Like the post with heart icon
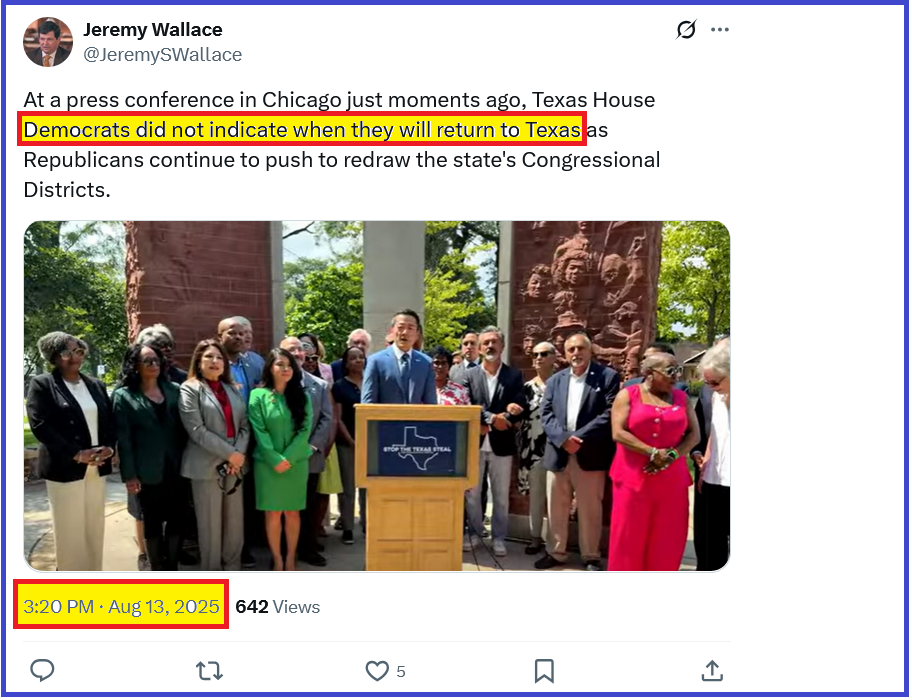This screenshot has height=700, width=912. (377, 671)
